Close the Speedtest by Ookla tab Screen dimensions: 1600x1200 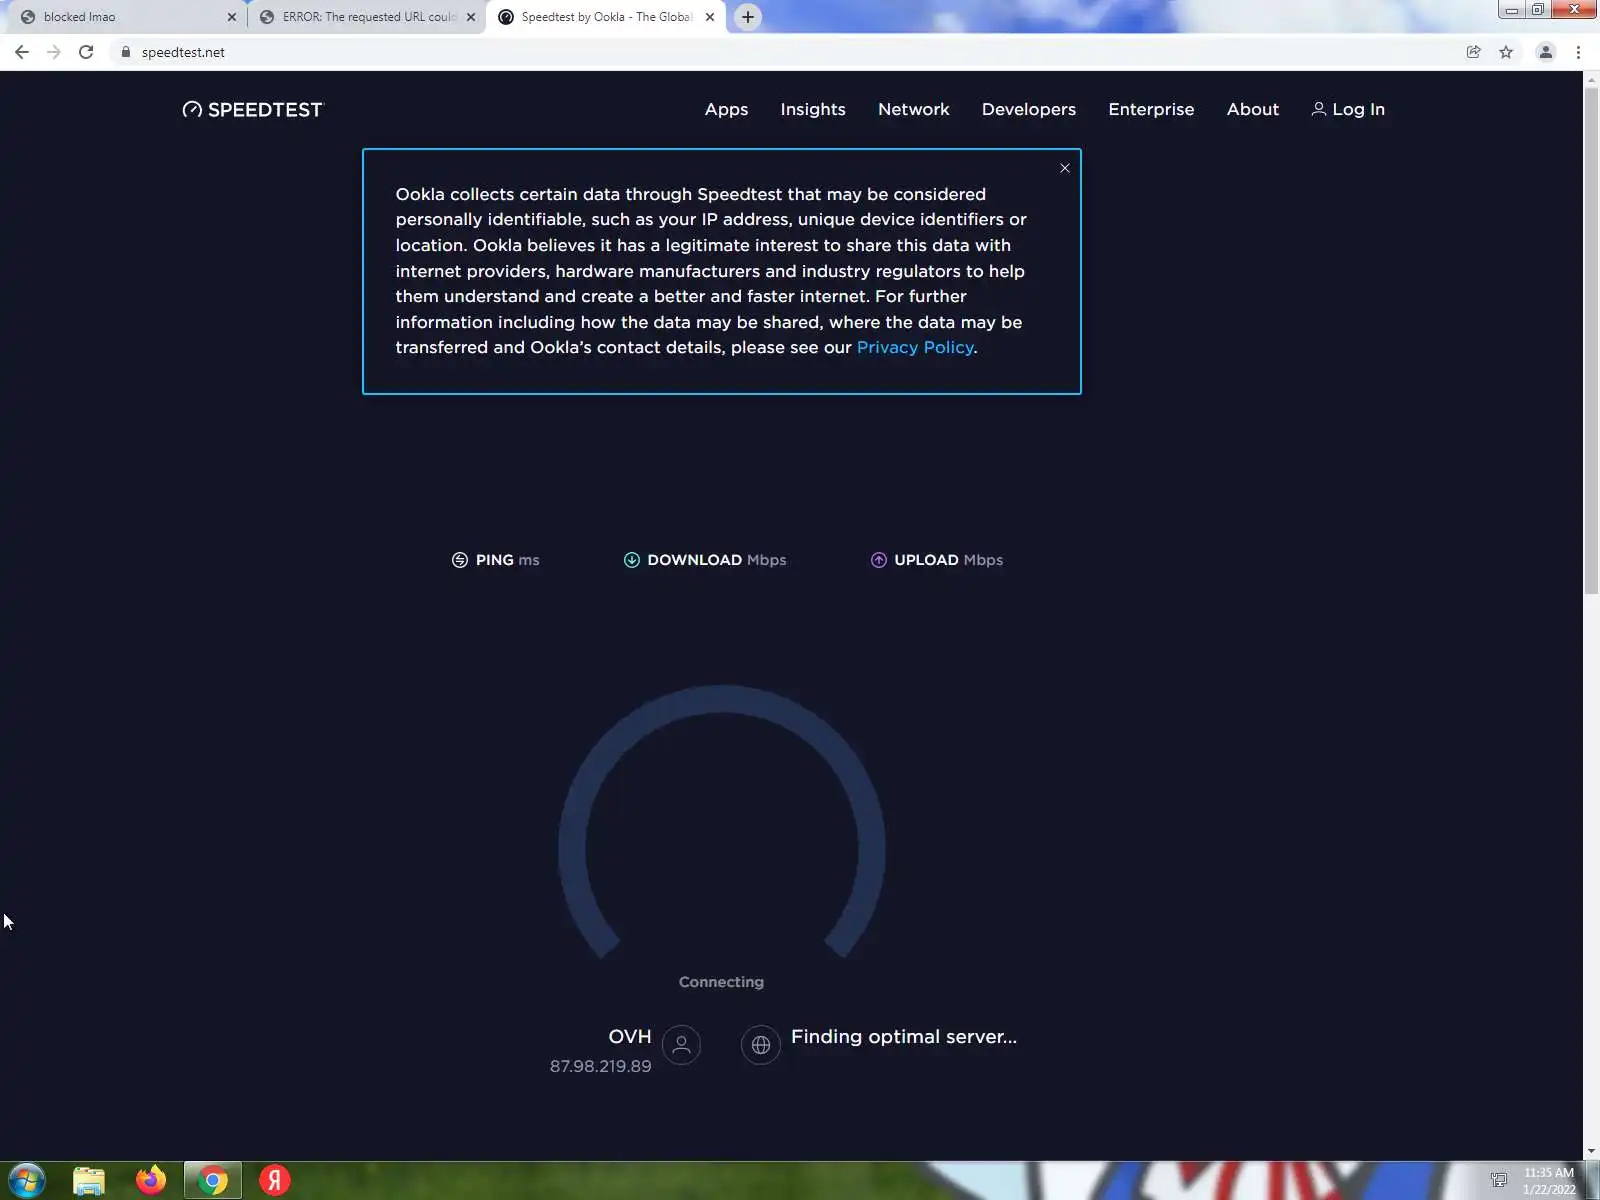coord(710,17)
